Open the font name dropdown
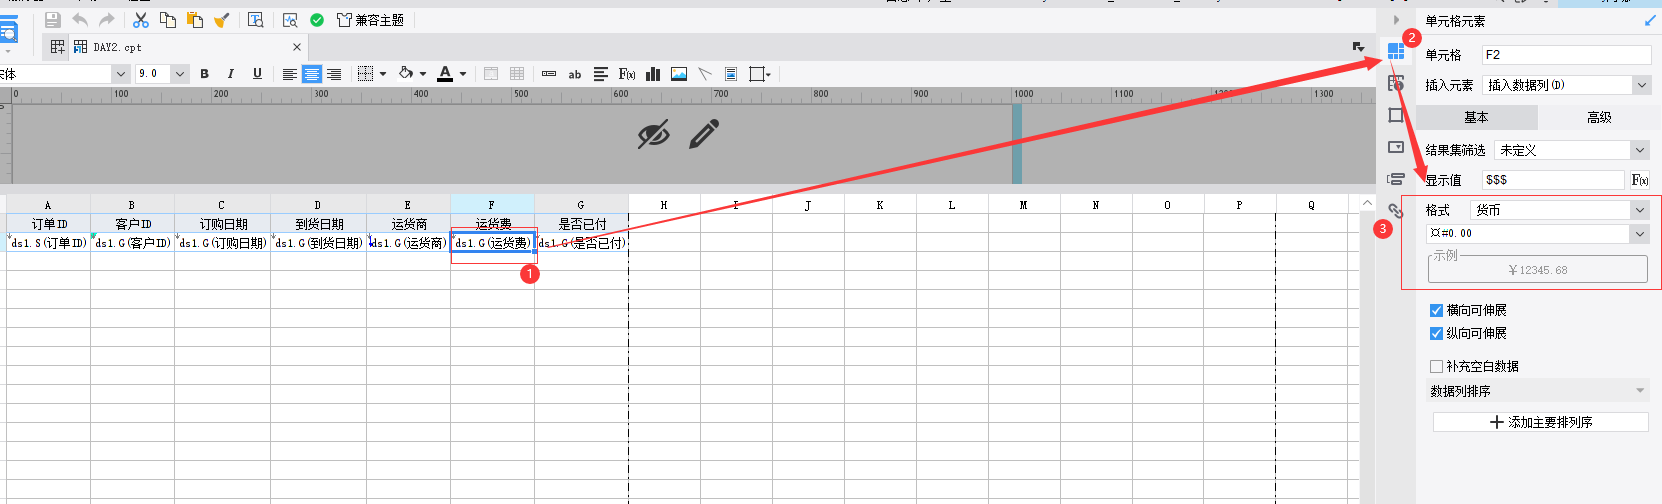This screenshot has height=504, width=1662. click(120, 74)
